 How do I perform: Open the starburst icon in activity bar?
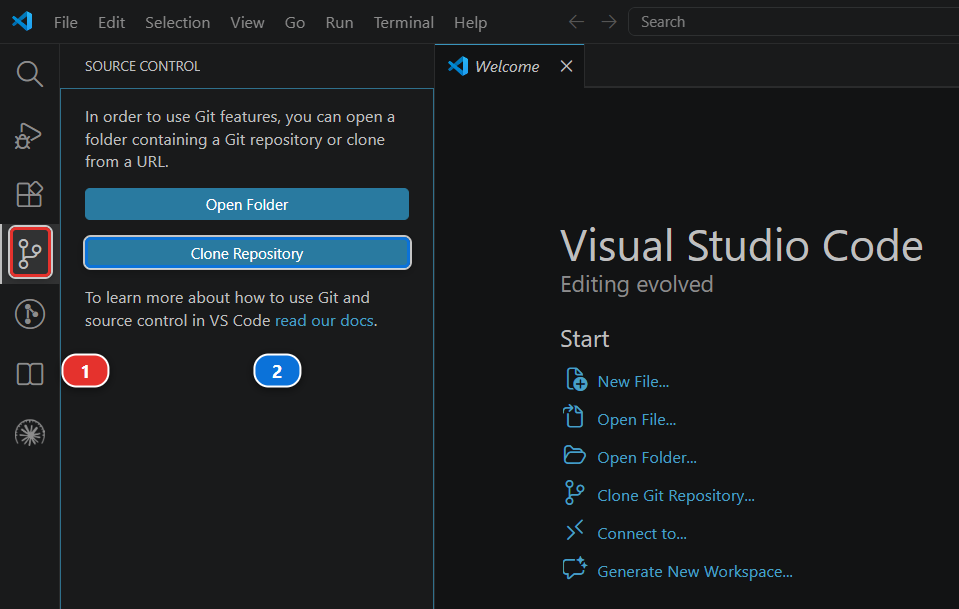[x=29, y=433]
